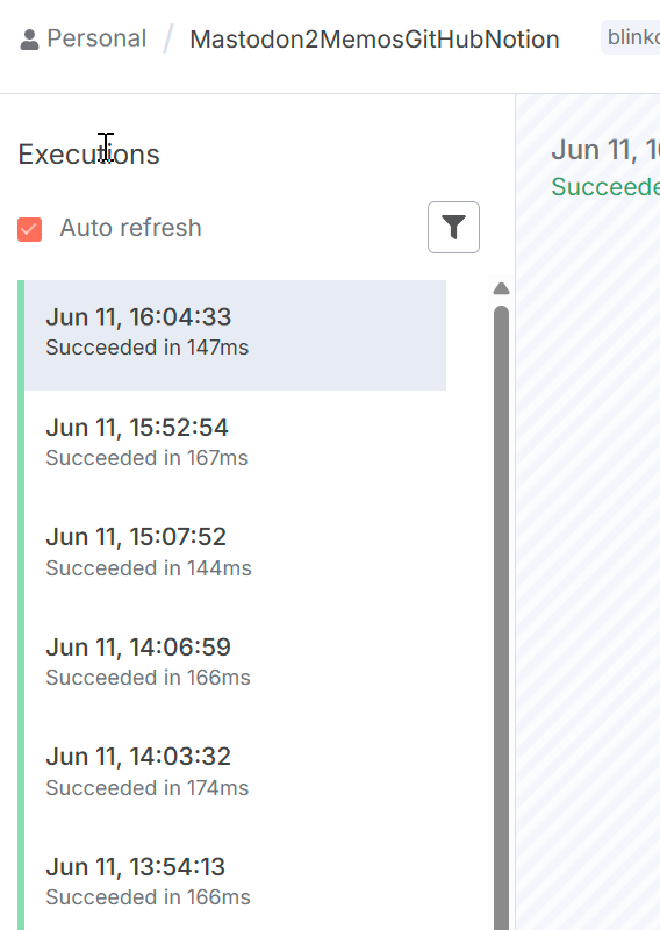Select execution Jun 11, 16:04:33
This screenshot has width=660, height=930.
(235, 335)
